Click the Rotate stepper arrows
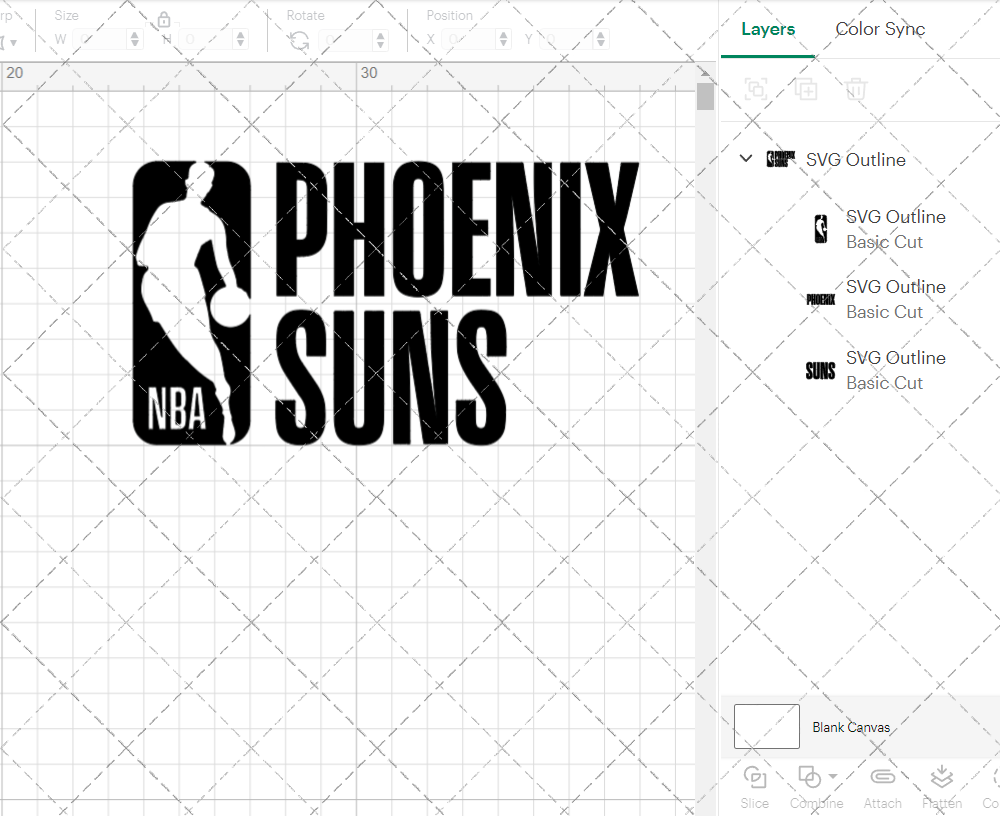This screenshot has width=1000, height=816. coord(381,40)
